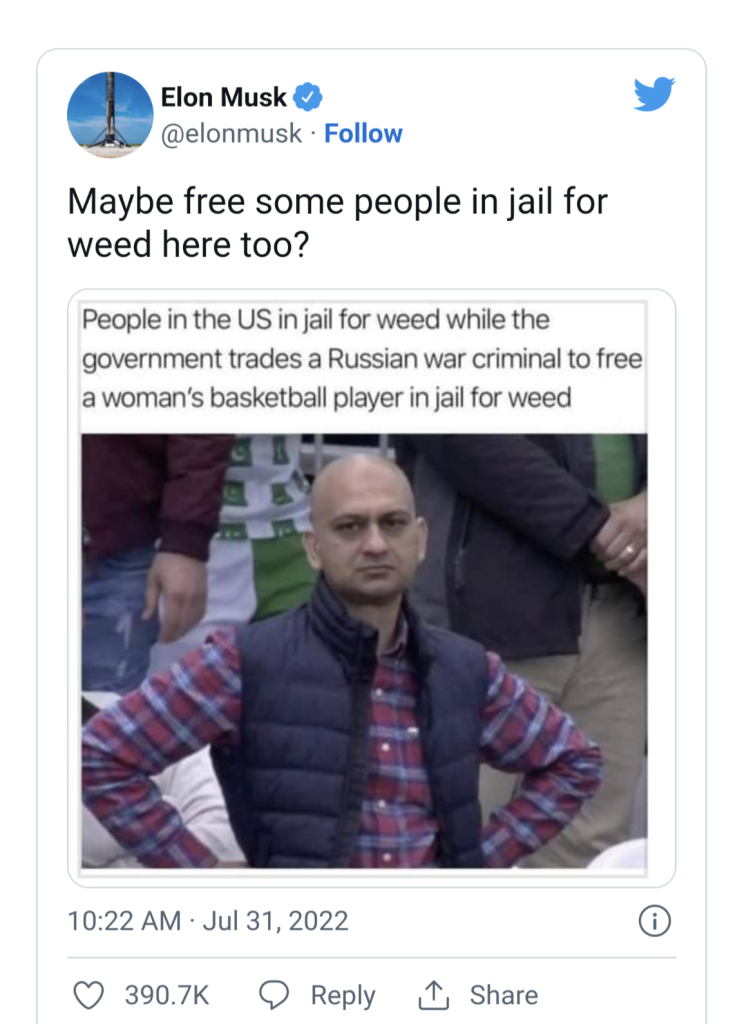This screenshot has width=742, height=1024.
Task: Open Elon Musk's rocket profile avatar
Action: click(x=110, y=115)
